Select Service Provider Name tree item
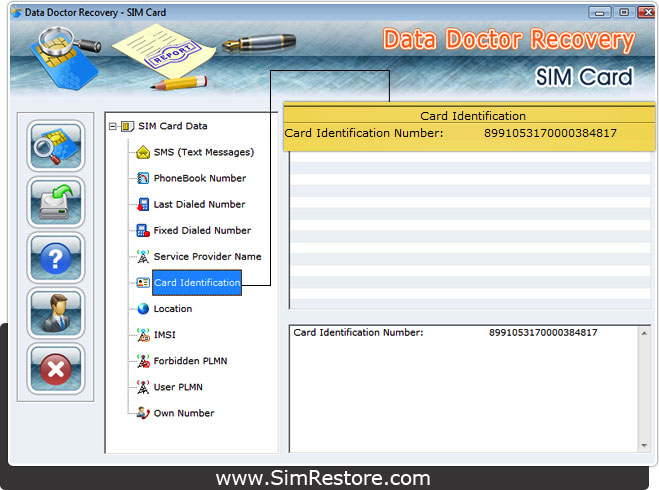 pyautogui.click(x=208, y=256)
